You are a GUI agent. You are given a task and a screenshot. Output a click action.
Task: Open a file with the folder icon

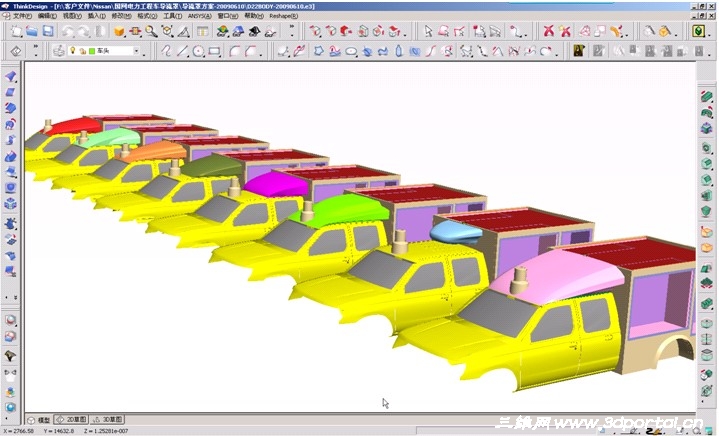click(32, 31)
